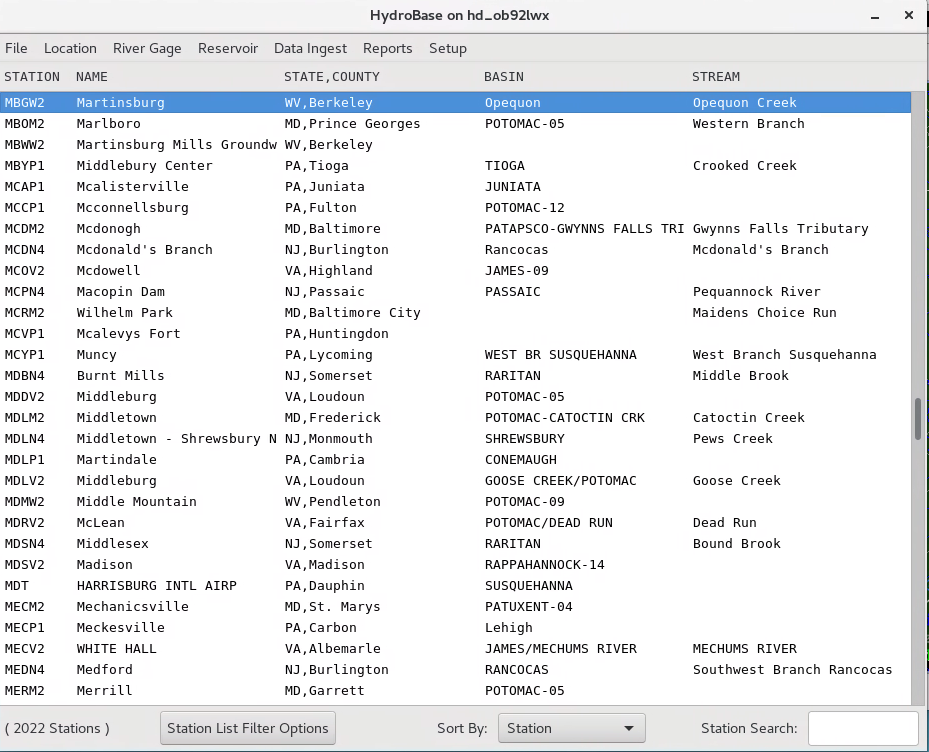Select MDSN4 Middlesex station
This screenshot has width=929, height=752.
pyautogui.click(x=455, y=543)
